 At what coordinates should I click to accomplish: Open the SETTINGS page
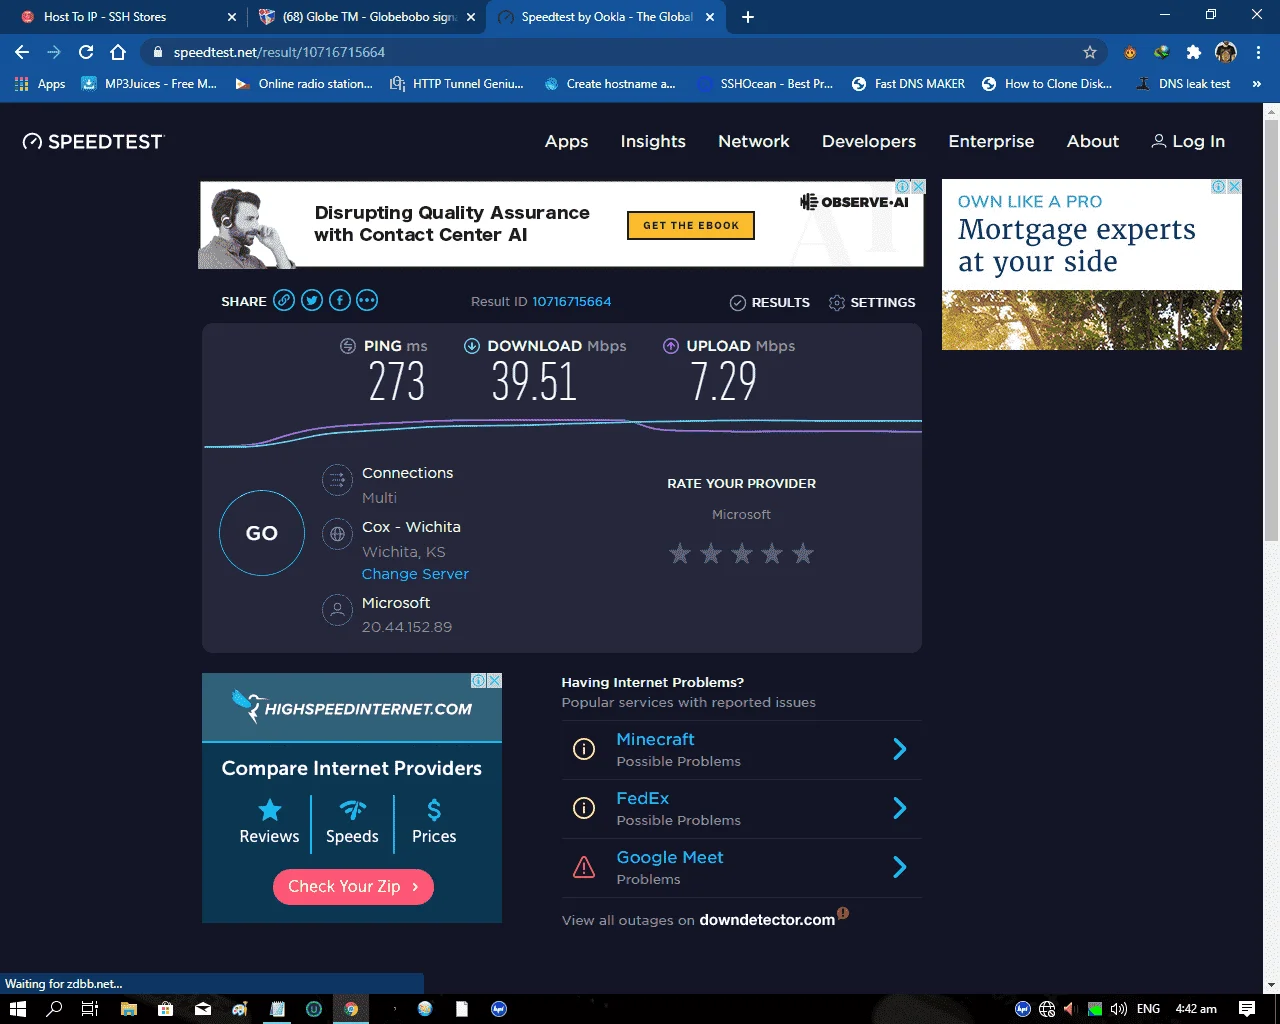point(872,302)
